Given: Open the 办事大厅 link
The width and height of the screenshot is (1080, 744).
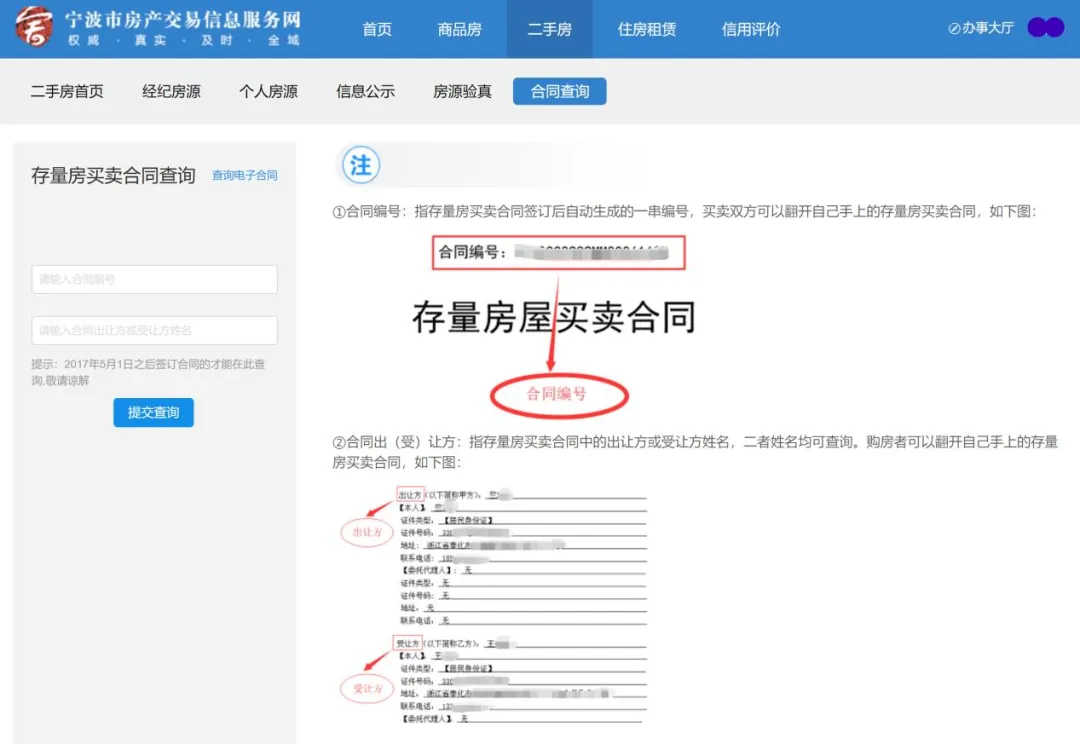Looking at the screenshot, I should [x=981, y=28].
